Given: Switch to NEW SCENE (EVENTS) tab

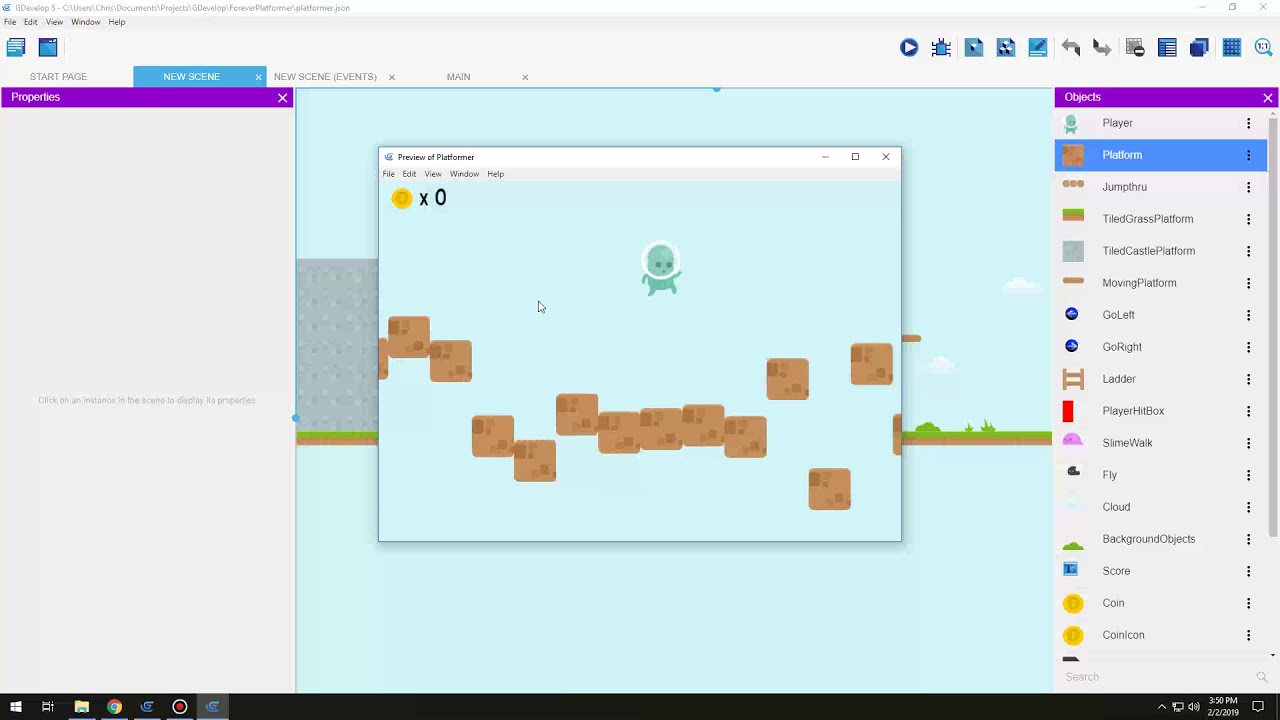Looking at the screenshot, I should coord(325,77).
